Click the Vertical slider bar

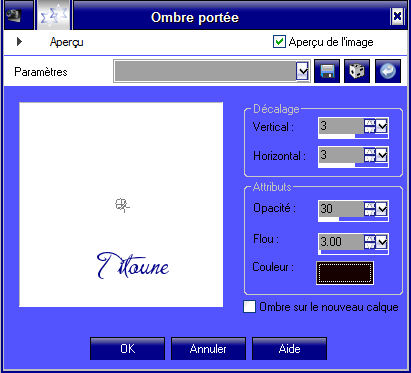pos(353,136)
